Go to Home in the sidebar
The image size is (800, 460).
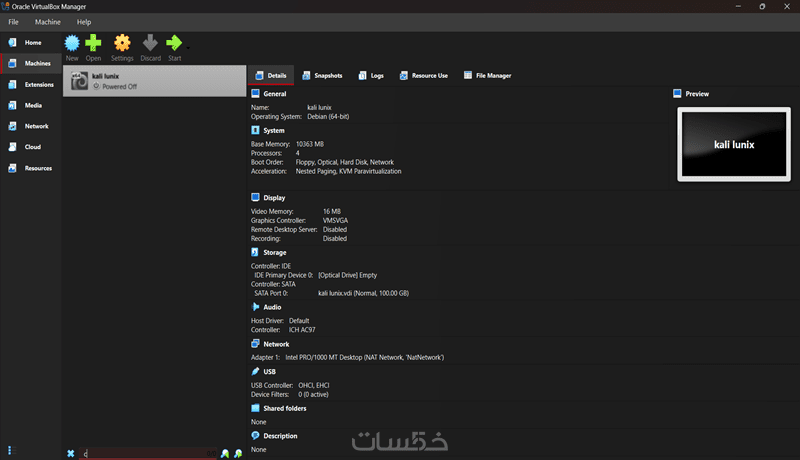(31, 43)
